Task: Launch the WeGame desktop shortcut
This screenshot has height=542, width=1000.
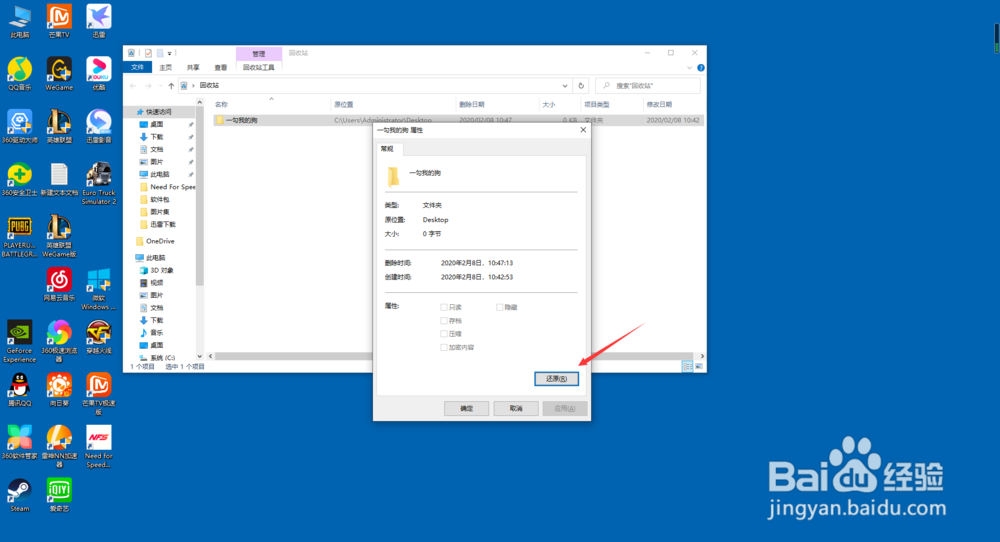Action: [59, 74]
